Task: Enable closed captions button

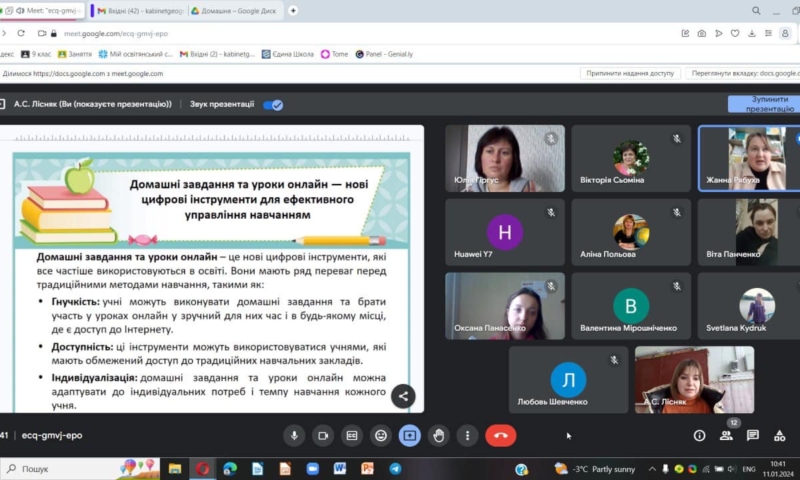Action: tap(352, 436)
